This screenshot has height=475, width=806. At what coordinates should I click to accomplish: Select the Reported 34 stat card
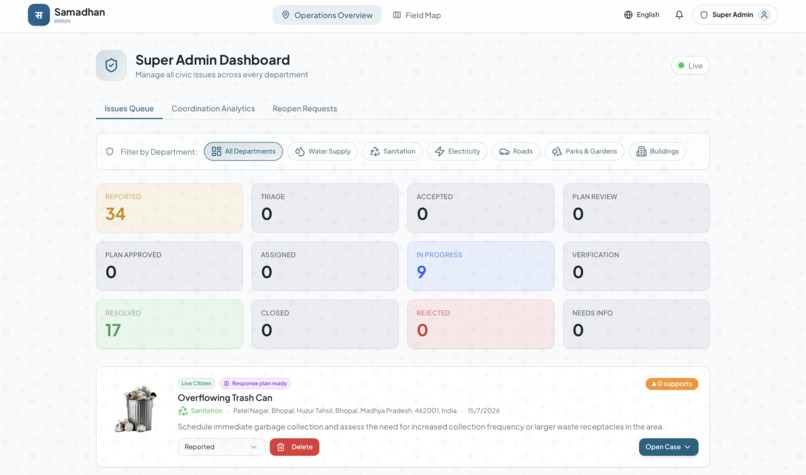tap(170, 208)
